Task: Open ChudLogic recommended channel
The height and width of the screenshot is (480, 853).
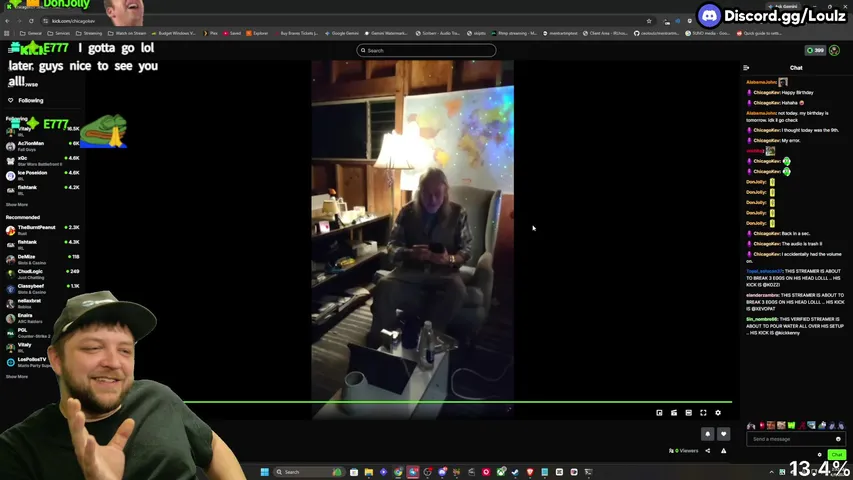Action: [42, 274]
